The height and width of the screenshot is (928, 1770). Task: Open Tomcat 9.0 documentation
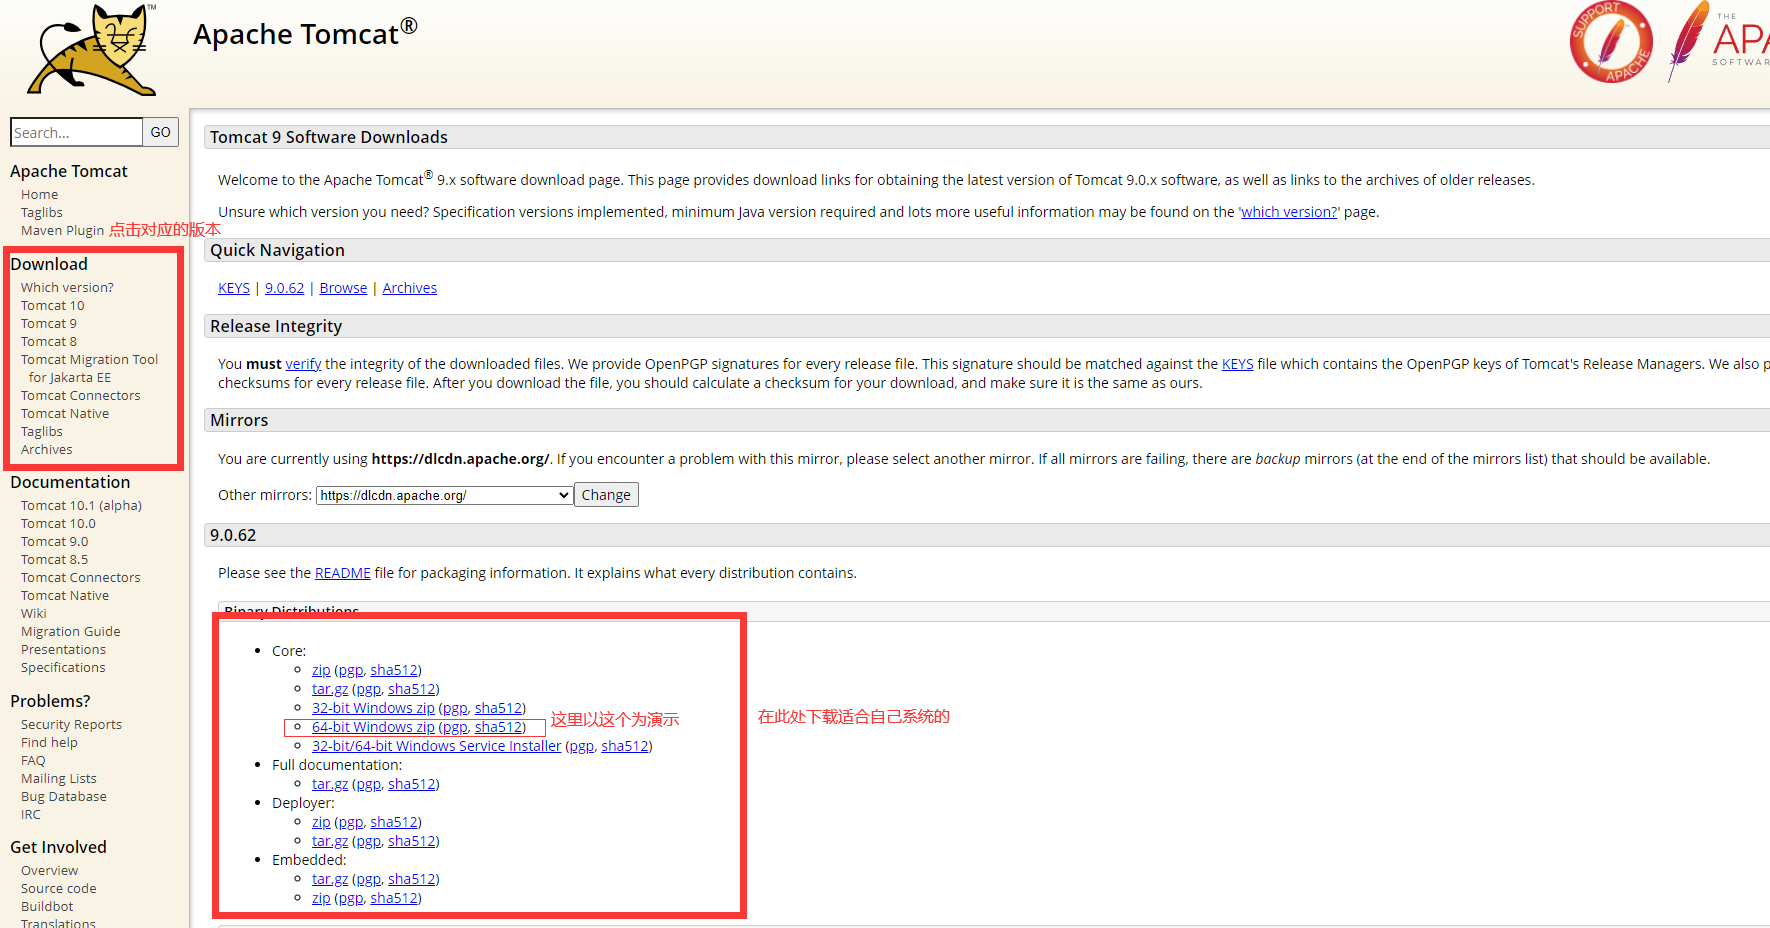(x=54, y=542)
